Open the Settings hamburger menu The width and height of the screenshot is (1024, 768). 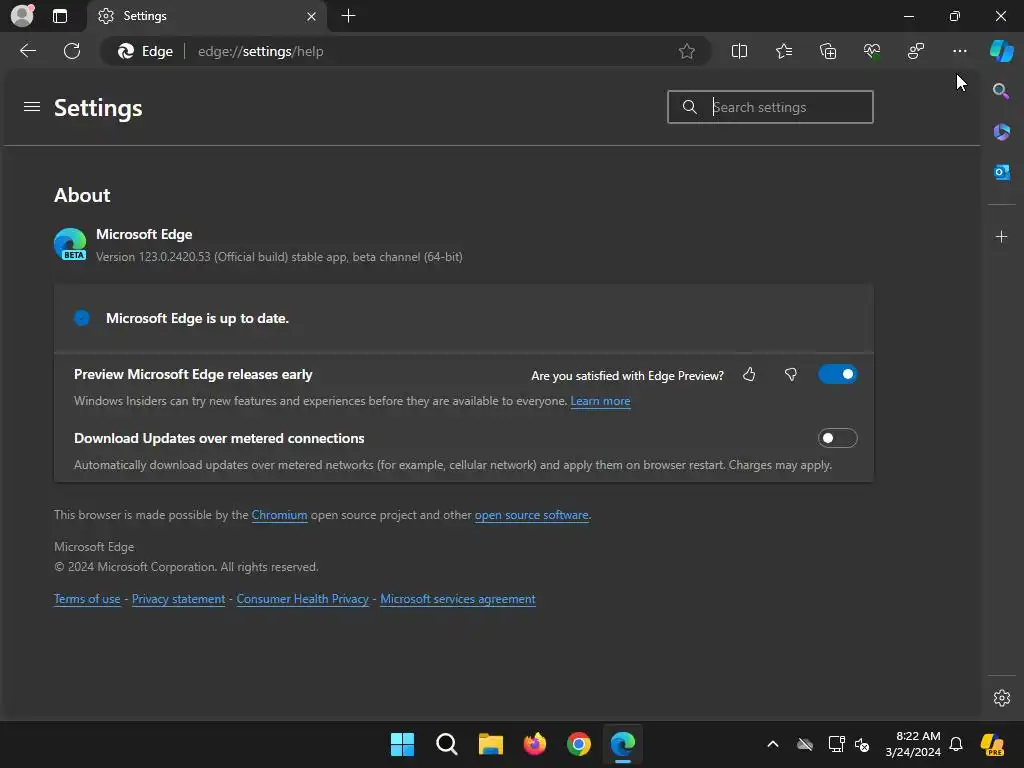click(32, 106)
